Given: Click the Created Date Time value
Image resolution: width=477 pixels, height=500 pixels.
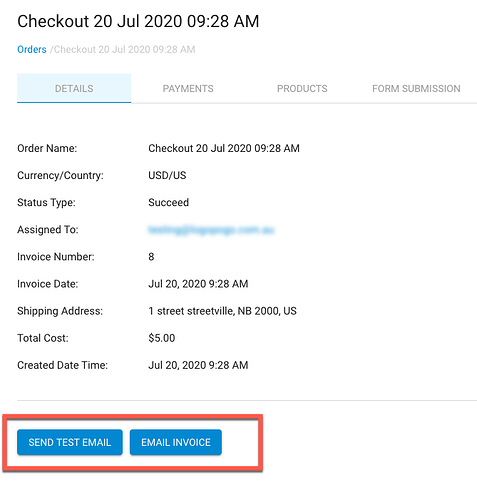Looking at the screenshot, I should pos(198,365).
